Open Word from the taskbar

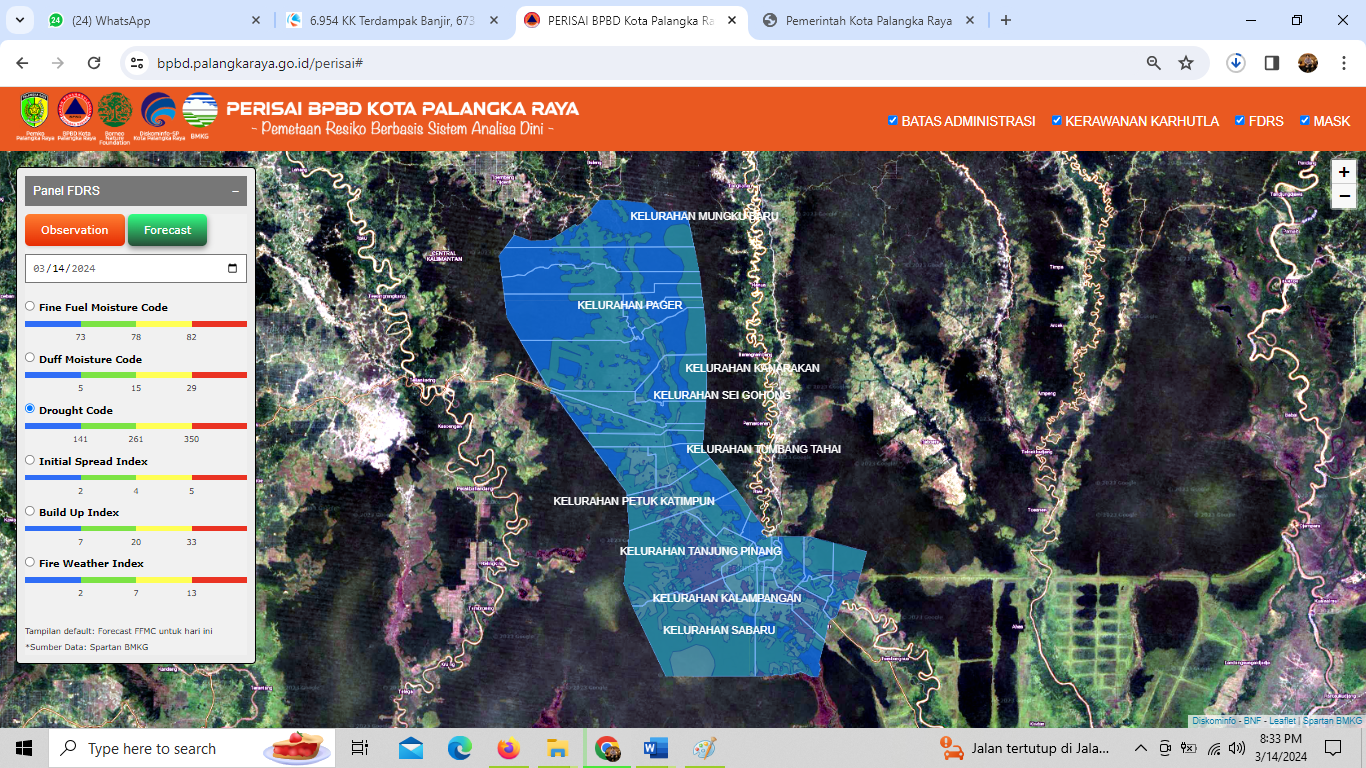click(x=655, y=748)
